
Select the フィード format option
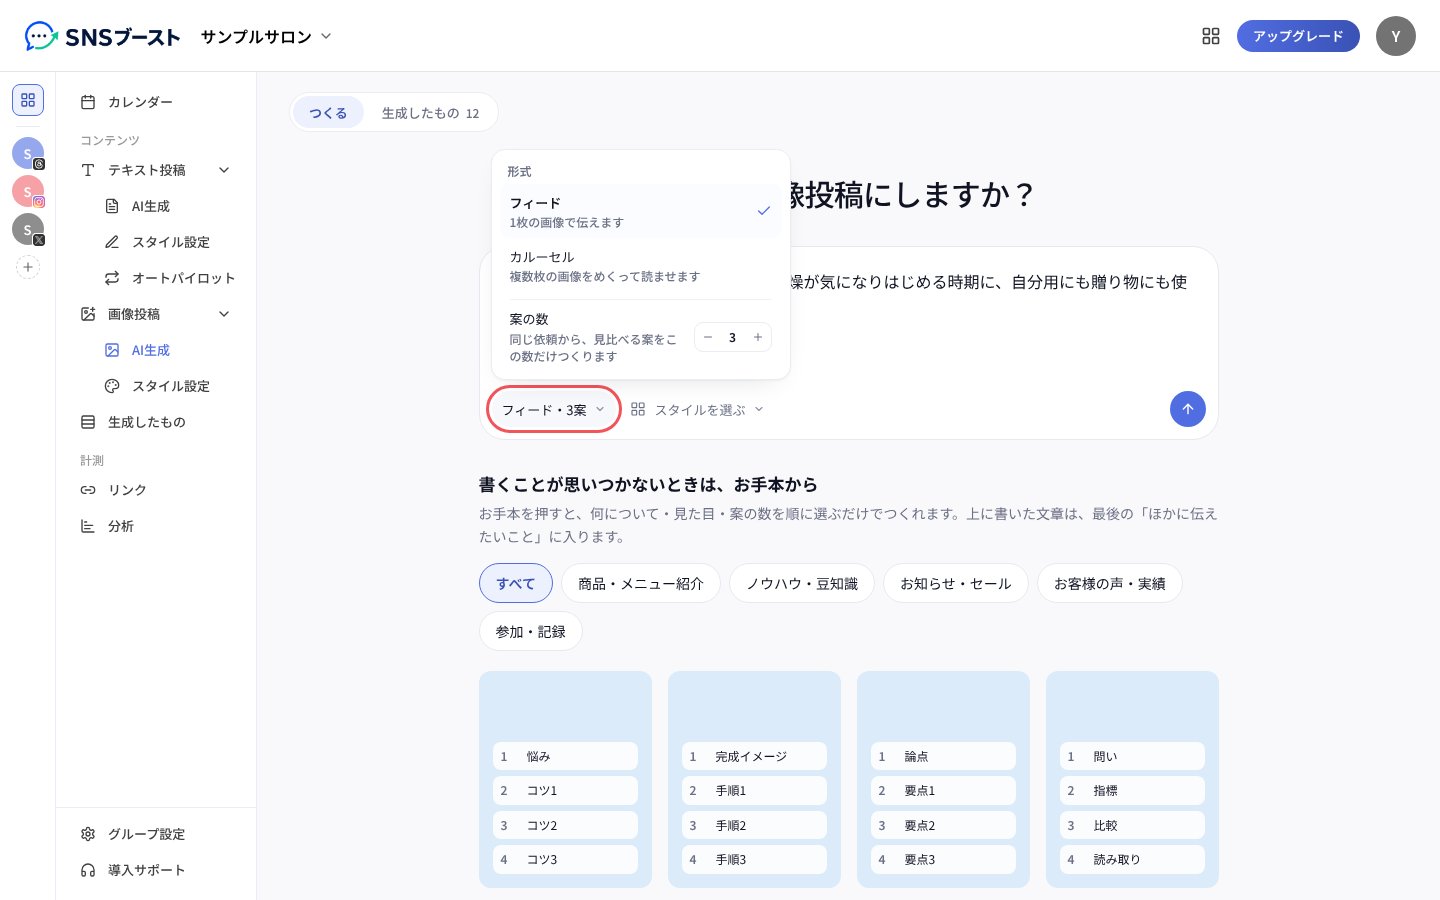[640, 211]
